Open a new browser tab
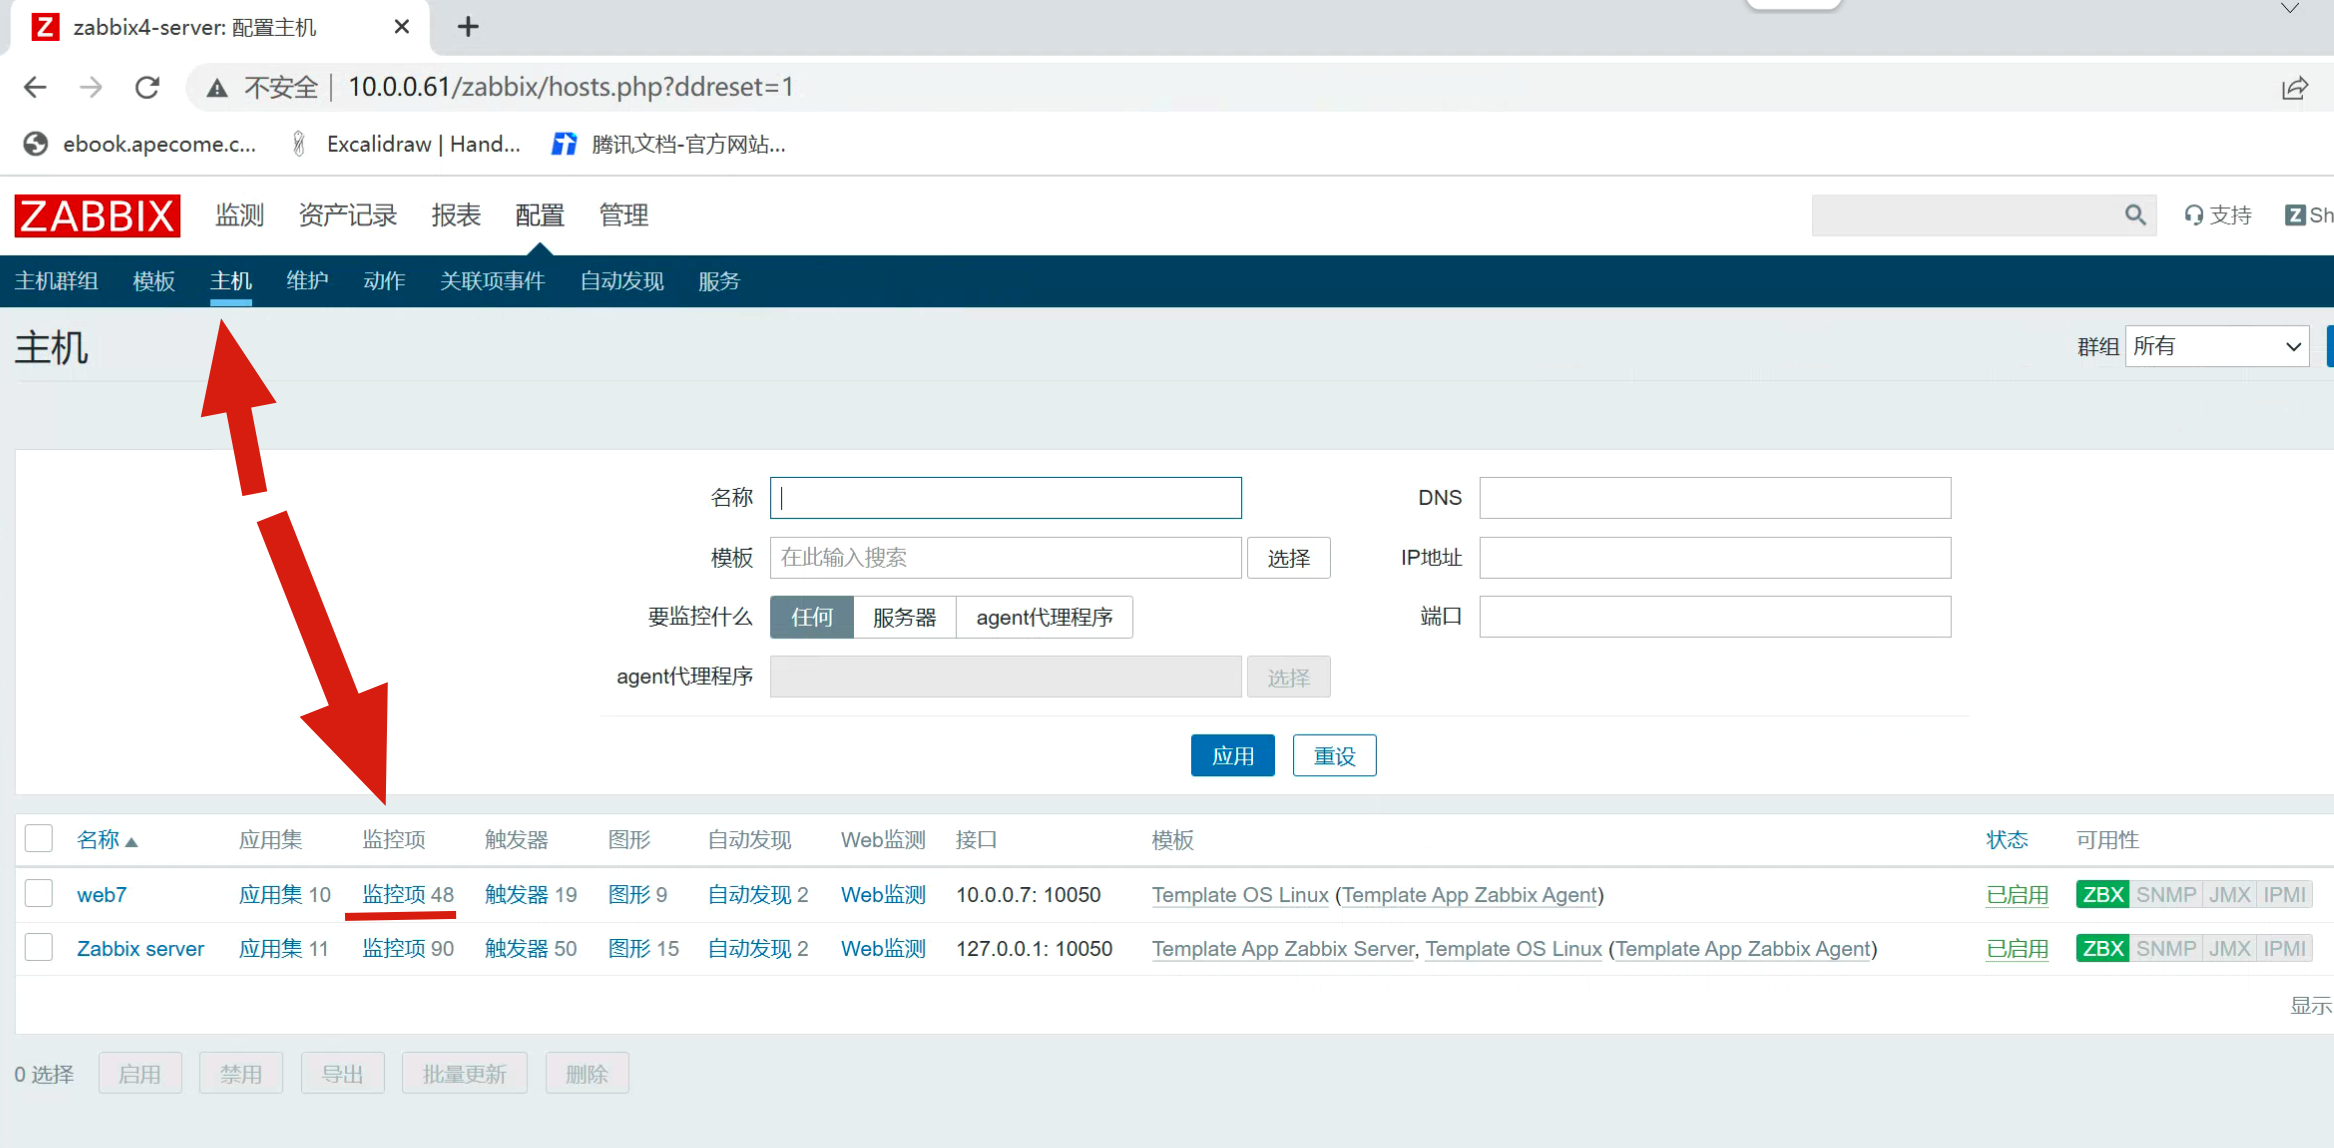Screen dimensions: 2334x1148 (x=468, y=27)
